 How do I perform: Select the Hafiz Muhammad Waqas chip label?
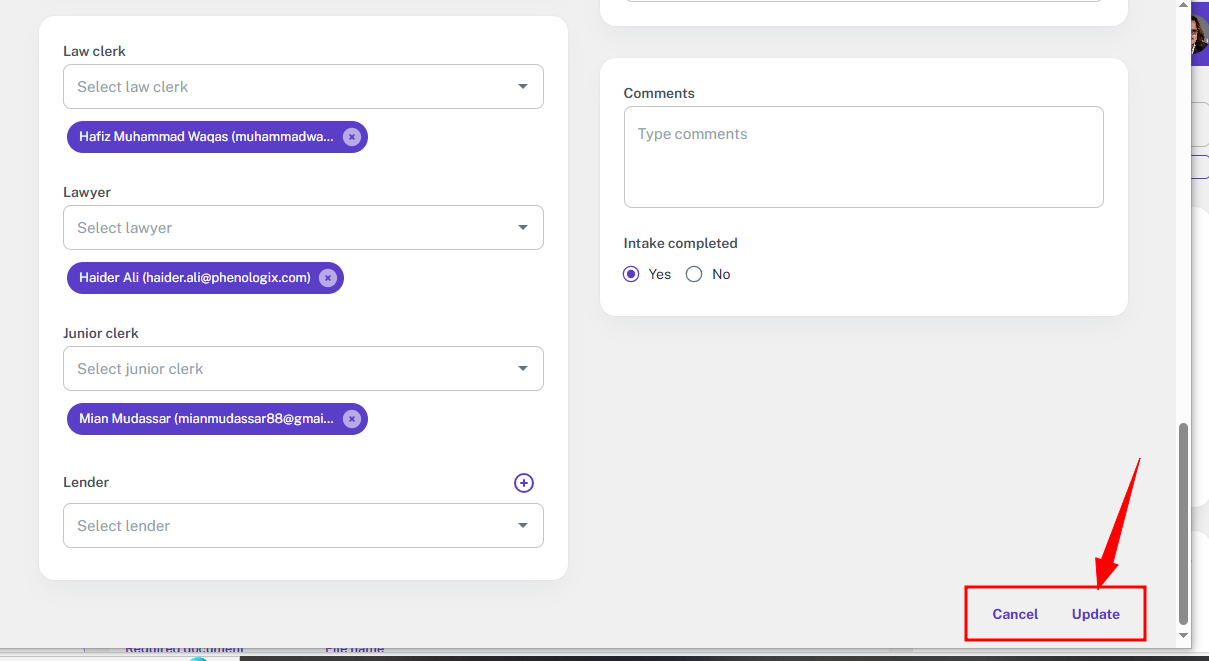pyautogui.click(x=207, y=137)
